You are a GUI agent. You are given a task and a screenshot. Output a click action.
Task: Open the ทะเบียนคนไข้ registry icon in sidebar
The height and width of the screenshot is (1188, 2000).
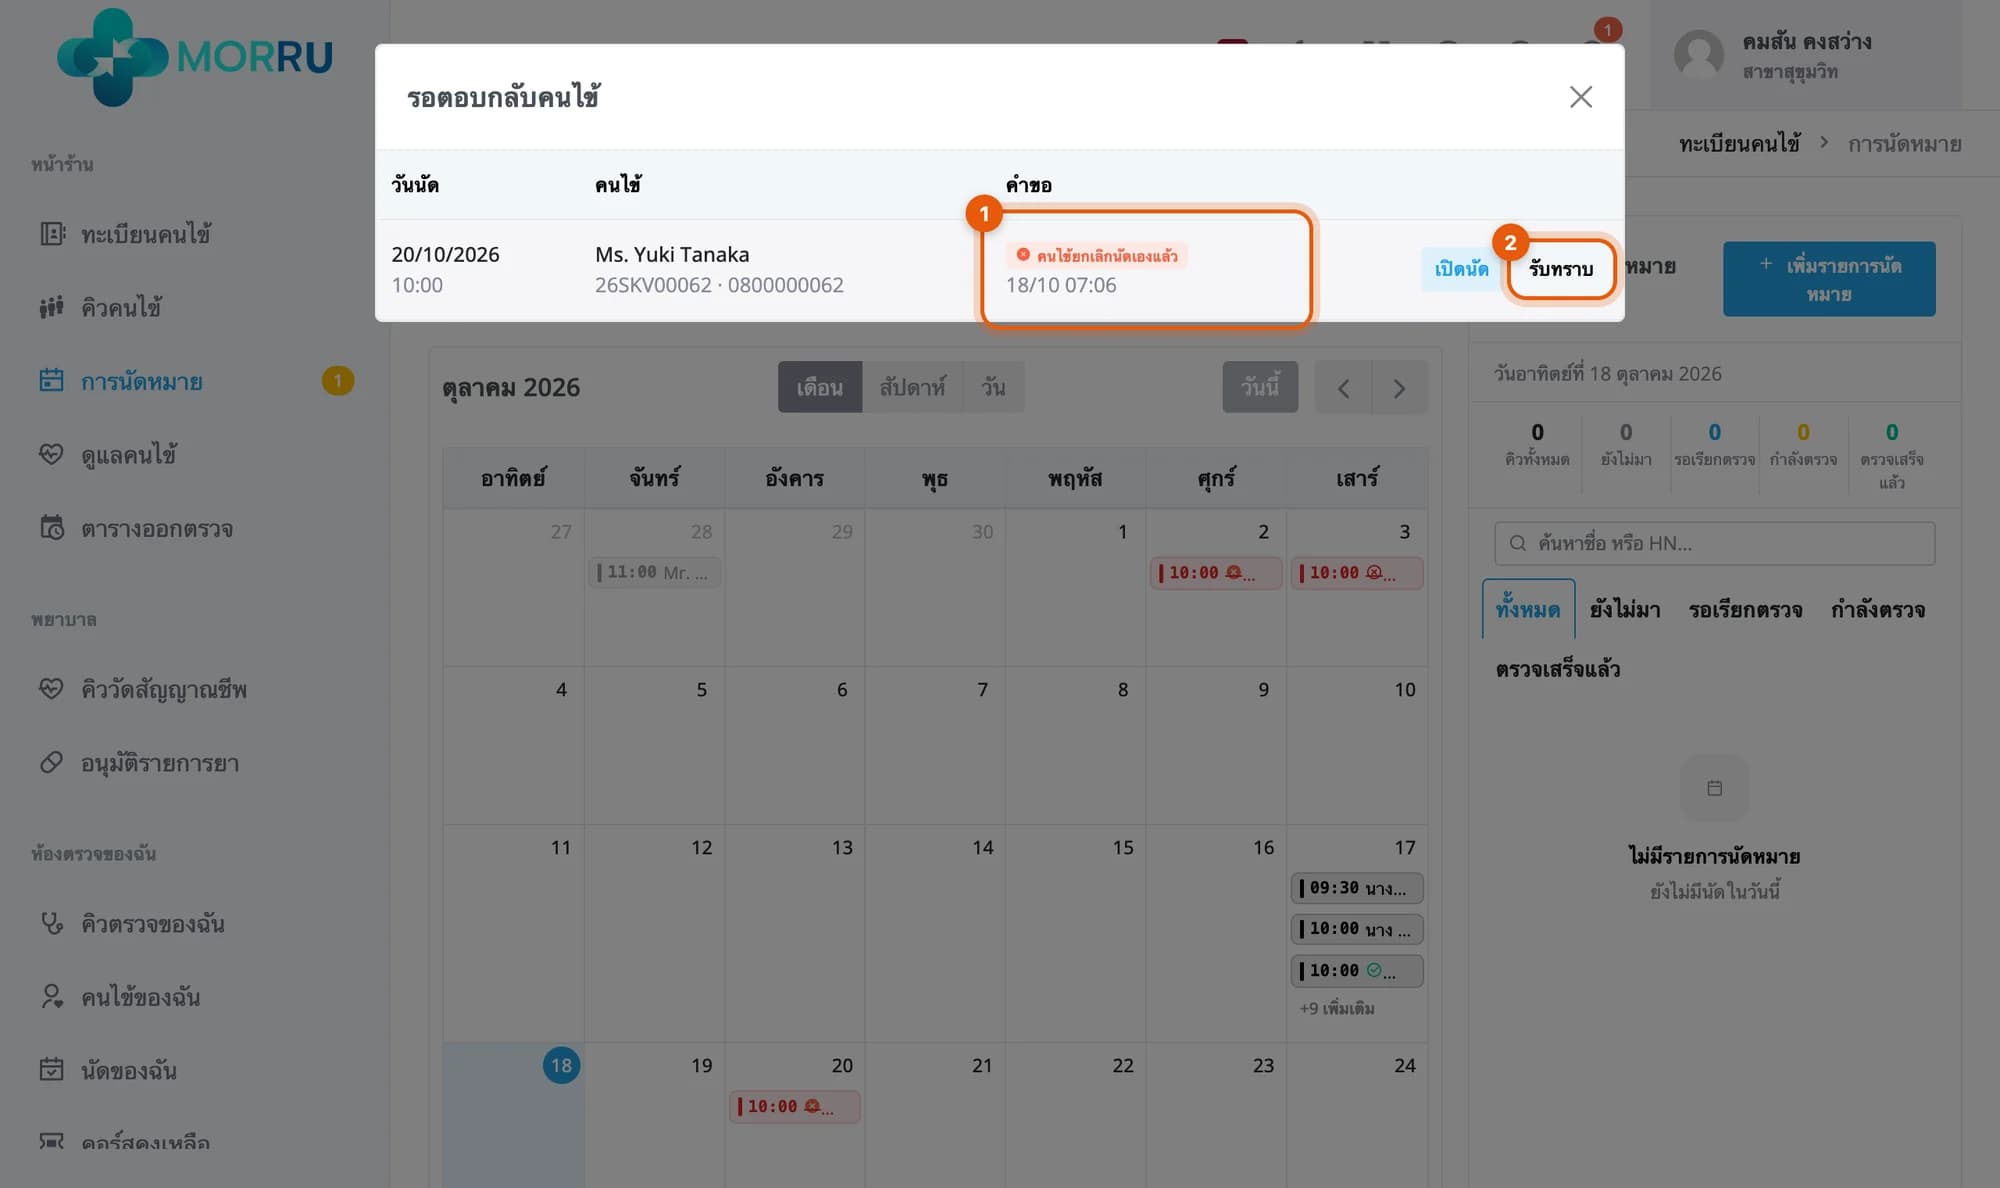click(x=52, y=234)
